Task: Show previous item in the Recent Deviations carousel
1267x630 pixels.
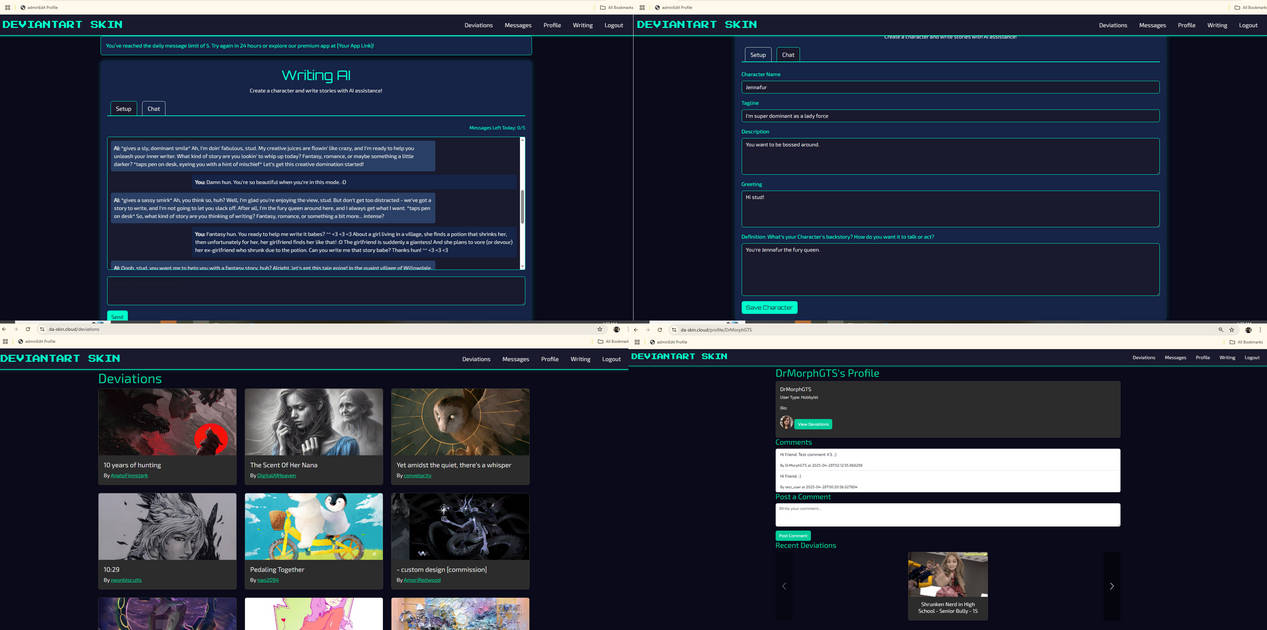Action: [x=784, y=586]
